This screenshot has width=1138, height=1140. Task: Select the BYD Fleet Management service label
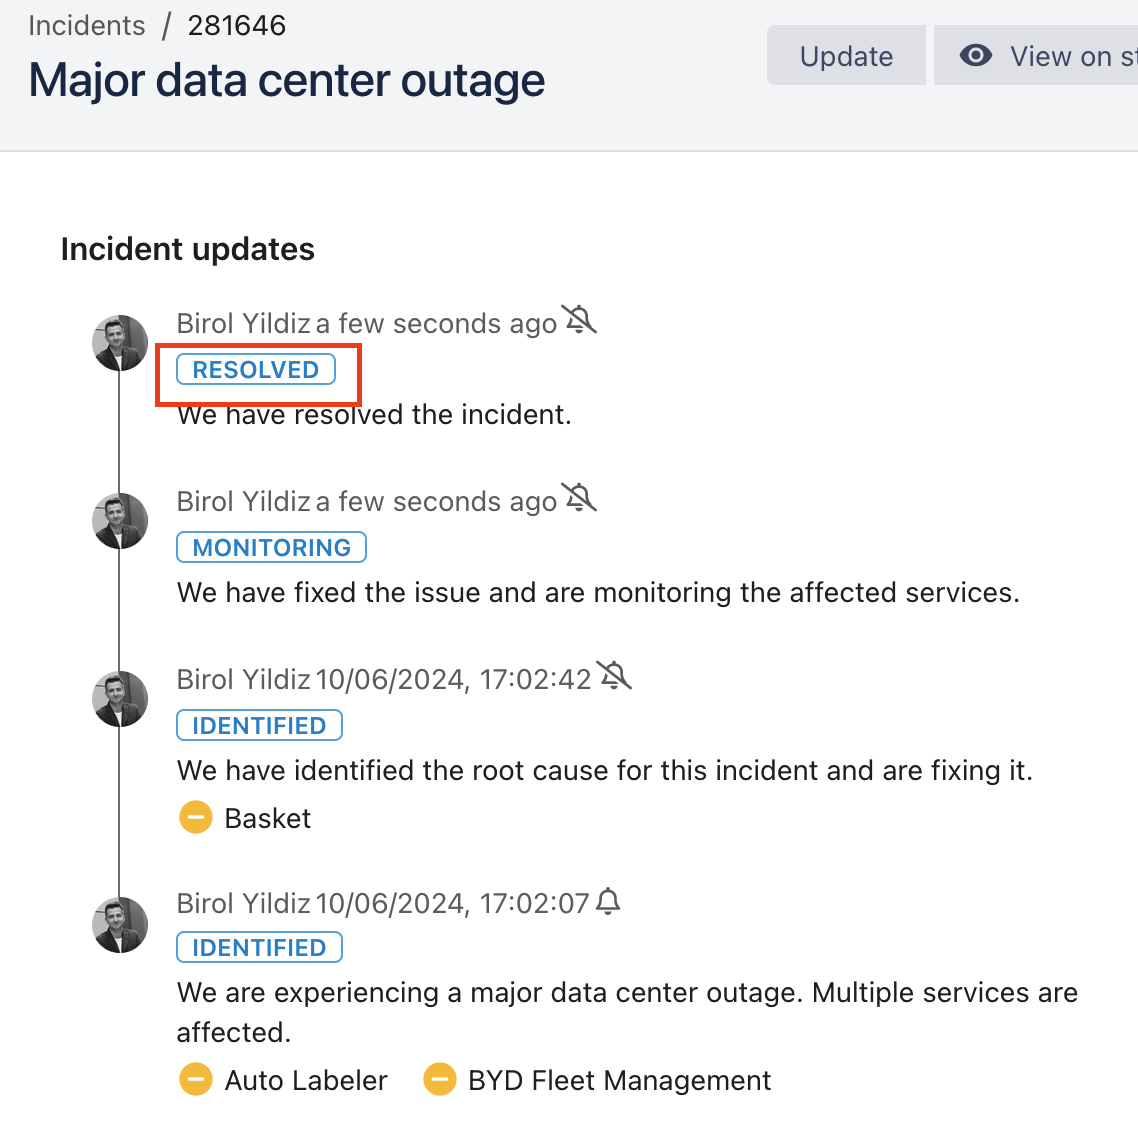point(619,1080)
